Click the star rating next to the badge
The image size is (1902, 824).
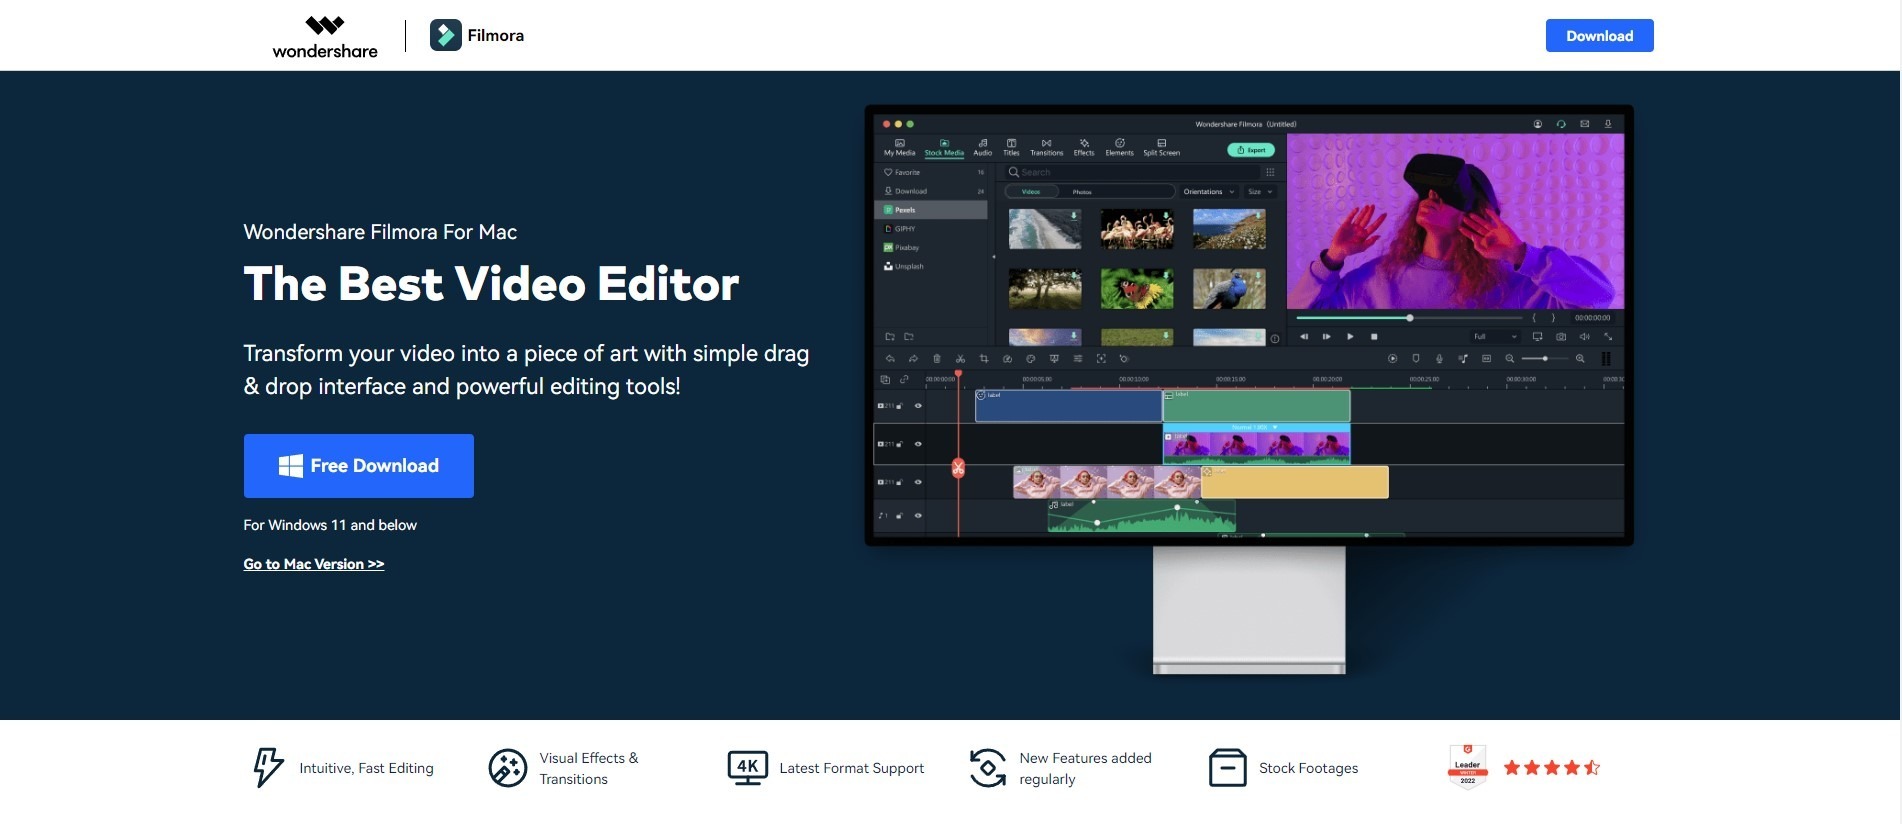pyautogui.click(x=1552, y=767)
